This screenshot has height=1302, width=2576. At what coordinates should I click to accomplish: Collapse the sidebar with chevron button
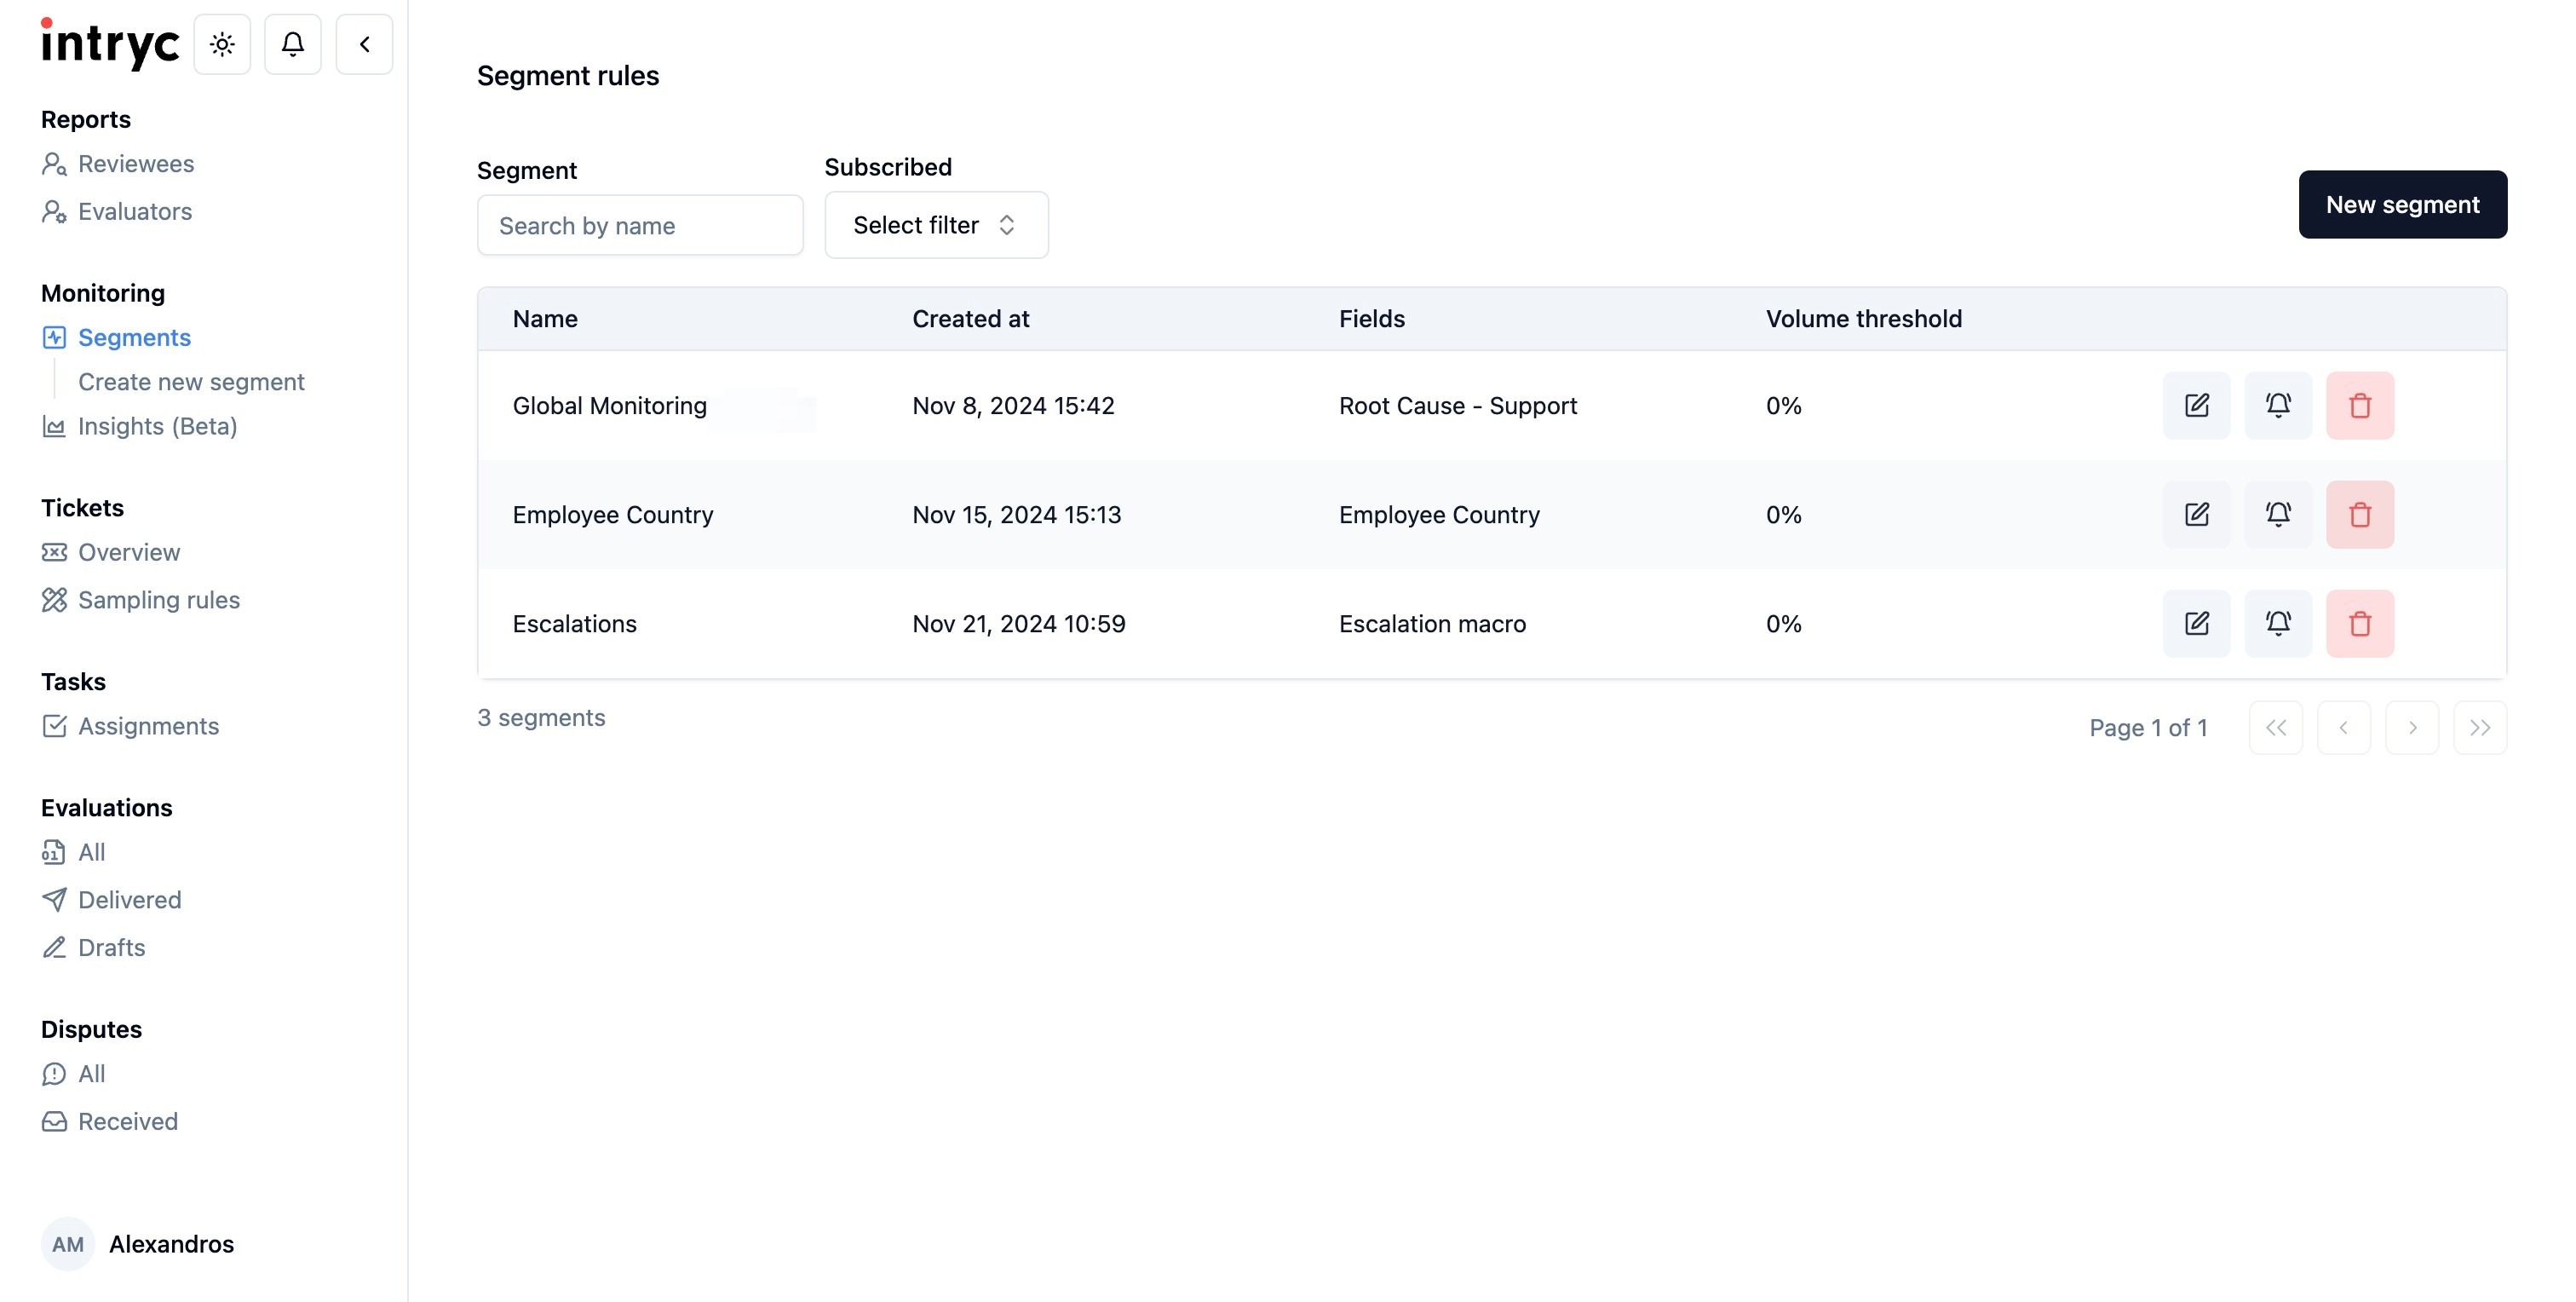point(364,44)
